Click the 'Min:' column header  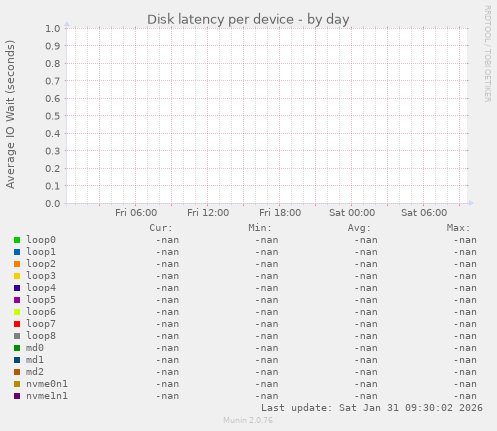click(260, 228)
